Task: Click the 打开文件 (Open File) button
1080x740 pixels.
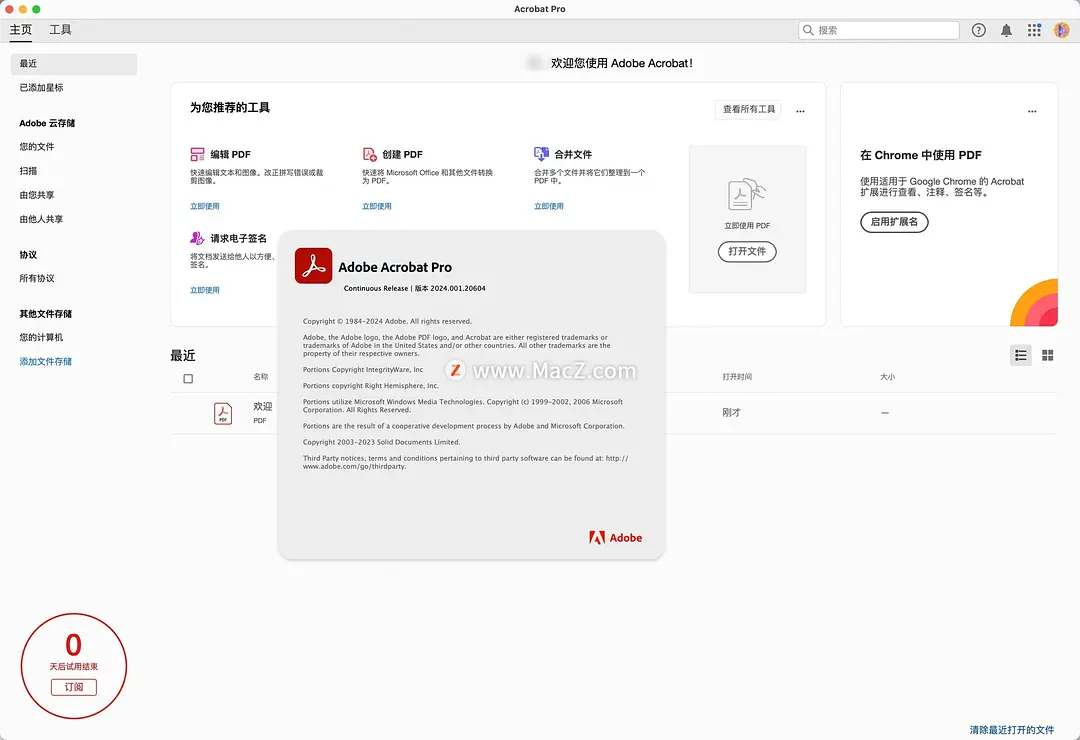Action: click(x=747, y=251)
